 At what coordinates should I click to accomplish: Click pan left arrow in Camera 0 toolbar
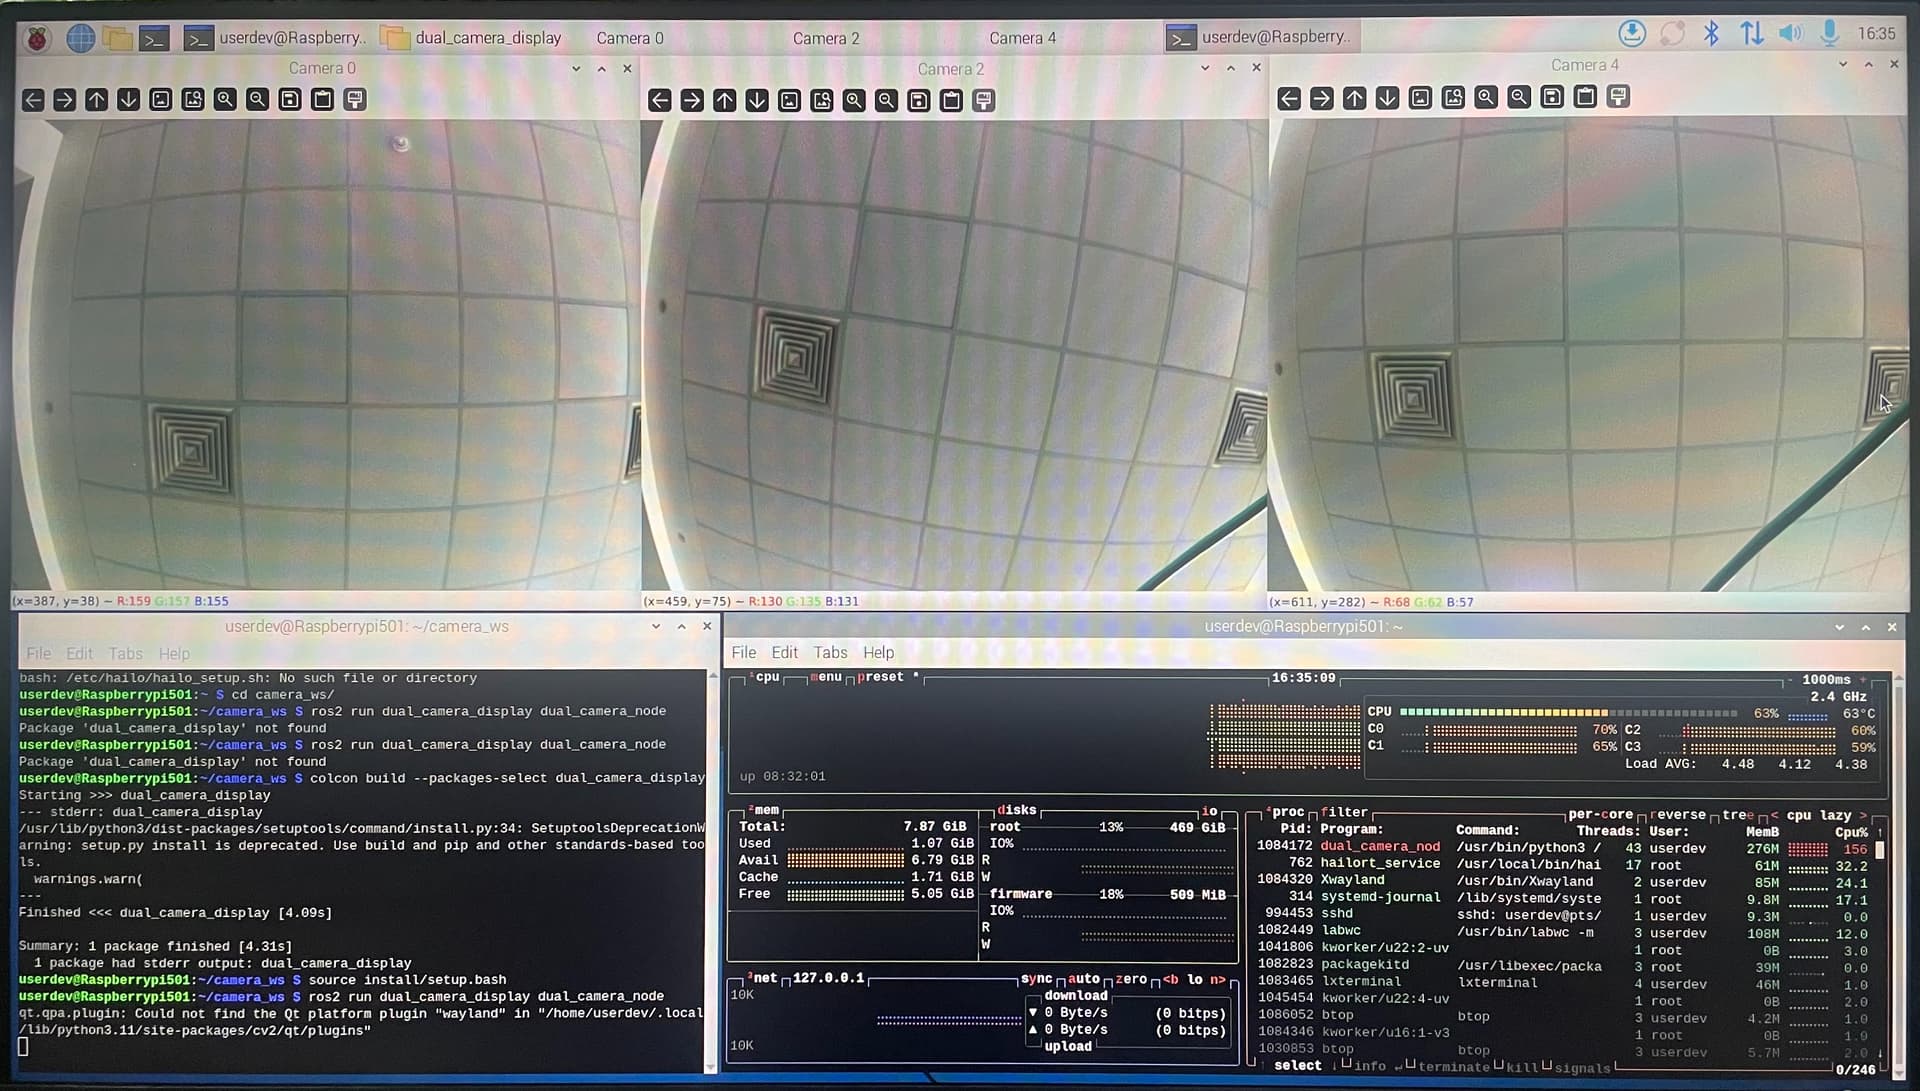pyautogui.click(x=33, y=100)
